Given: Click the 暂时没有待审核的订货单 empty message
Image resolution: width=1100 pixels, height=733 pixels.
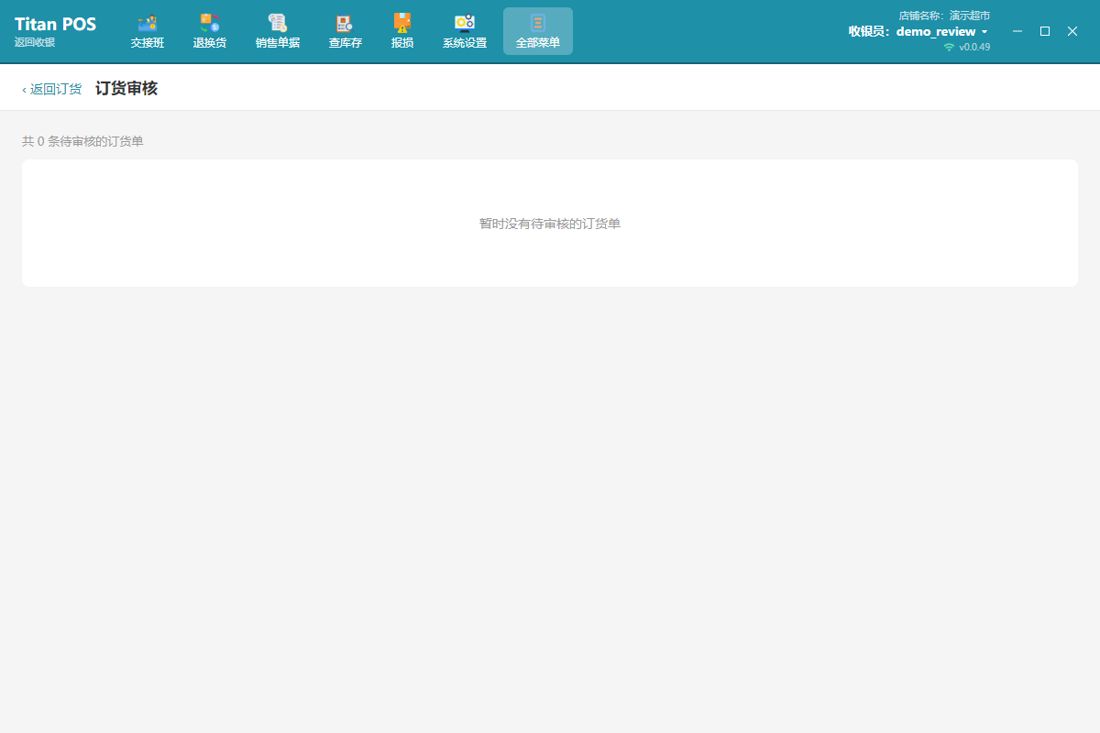Looking at the screenshot, I should 550,224.
